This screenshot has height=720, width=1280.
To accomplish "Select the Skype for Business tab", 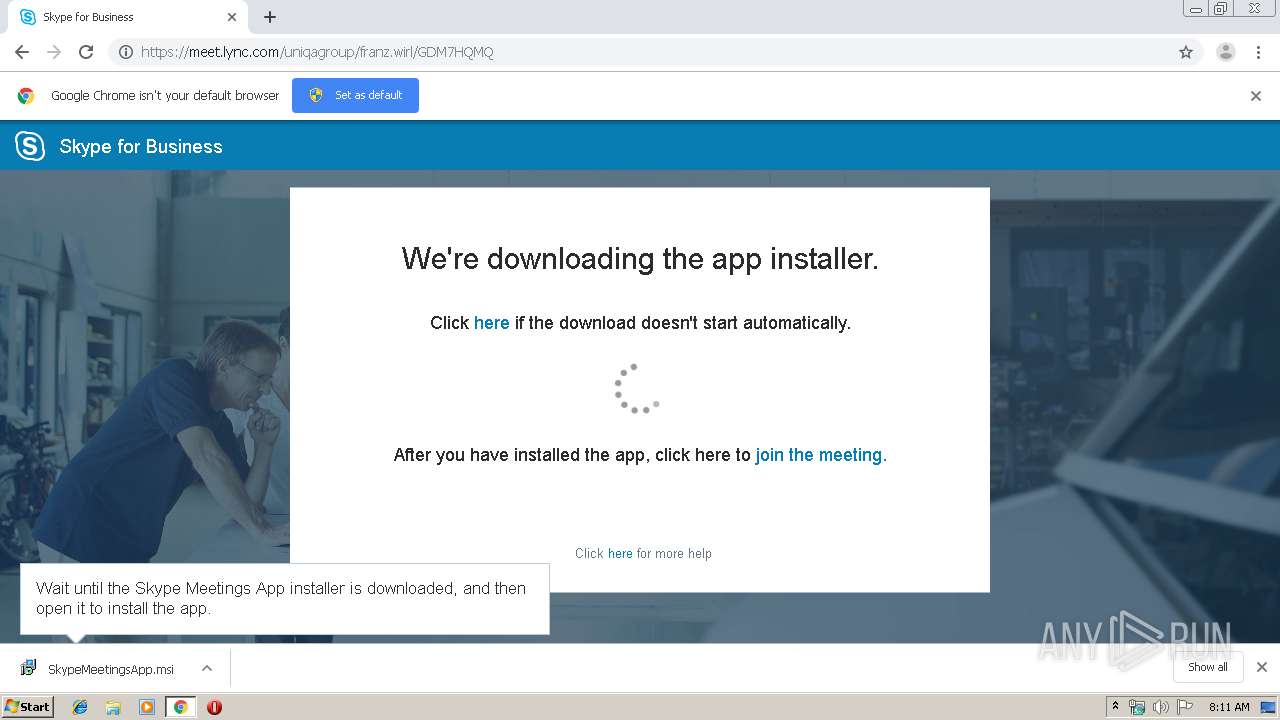I will [126, 17].
